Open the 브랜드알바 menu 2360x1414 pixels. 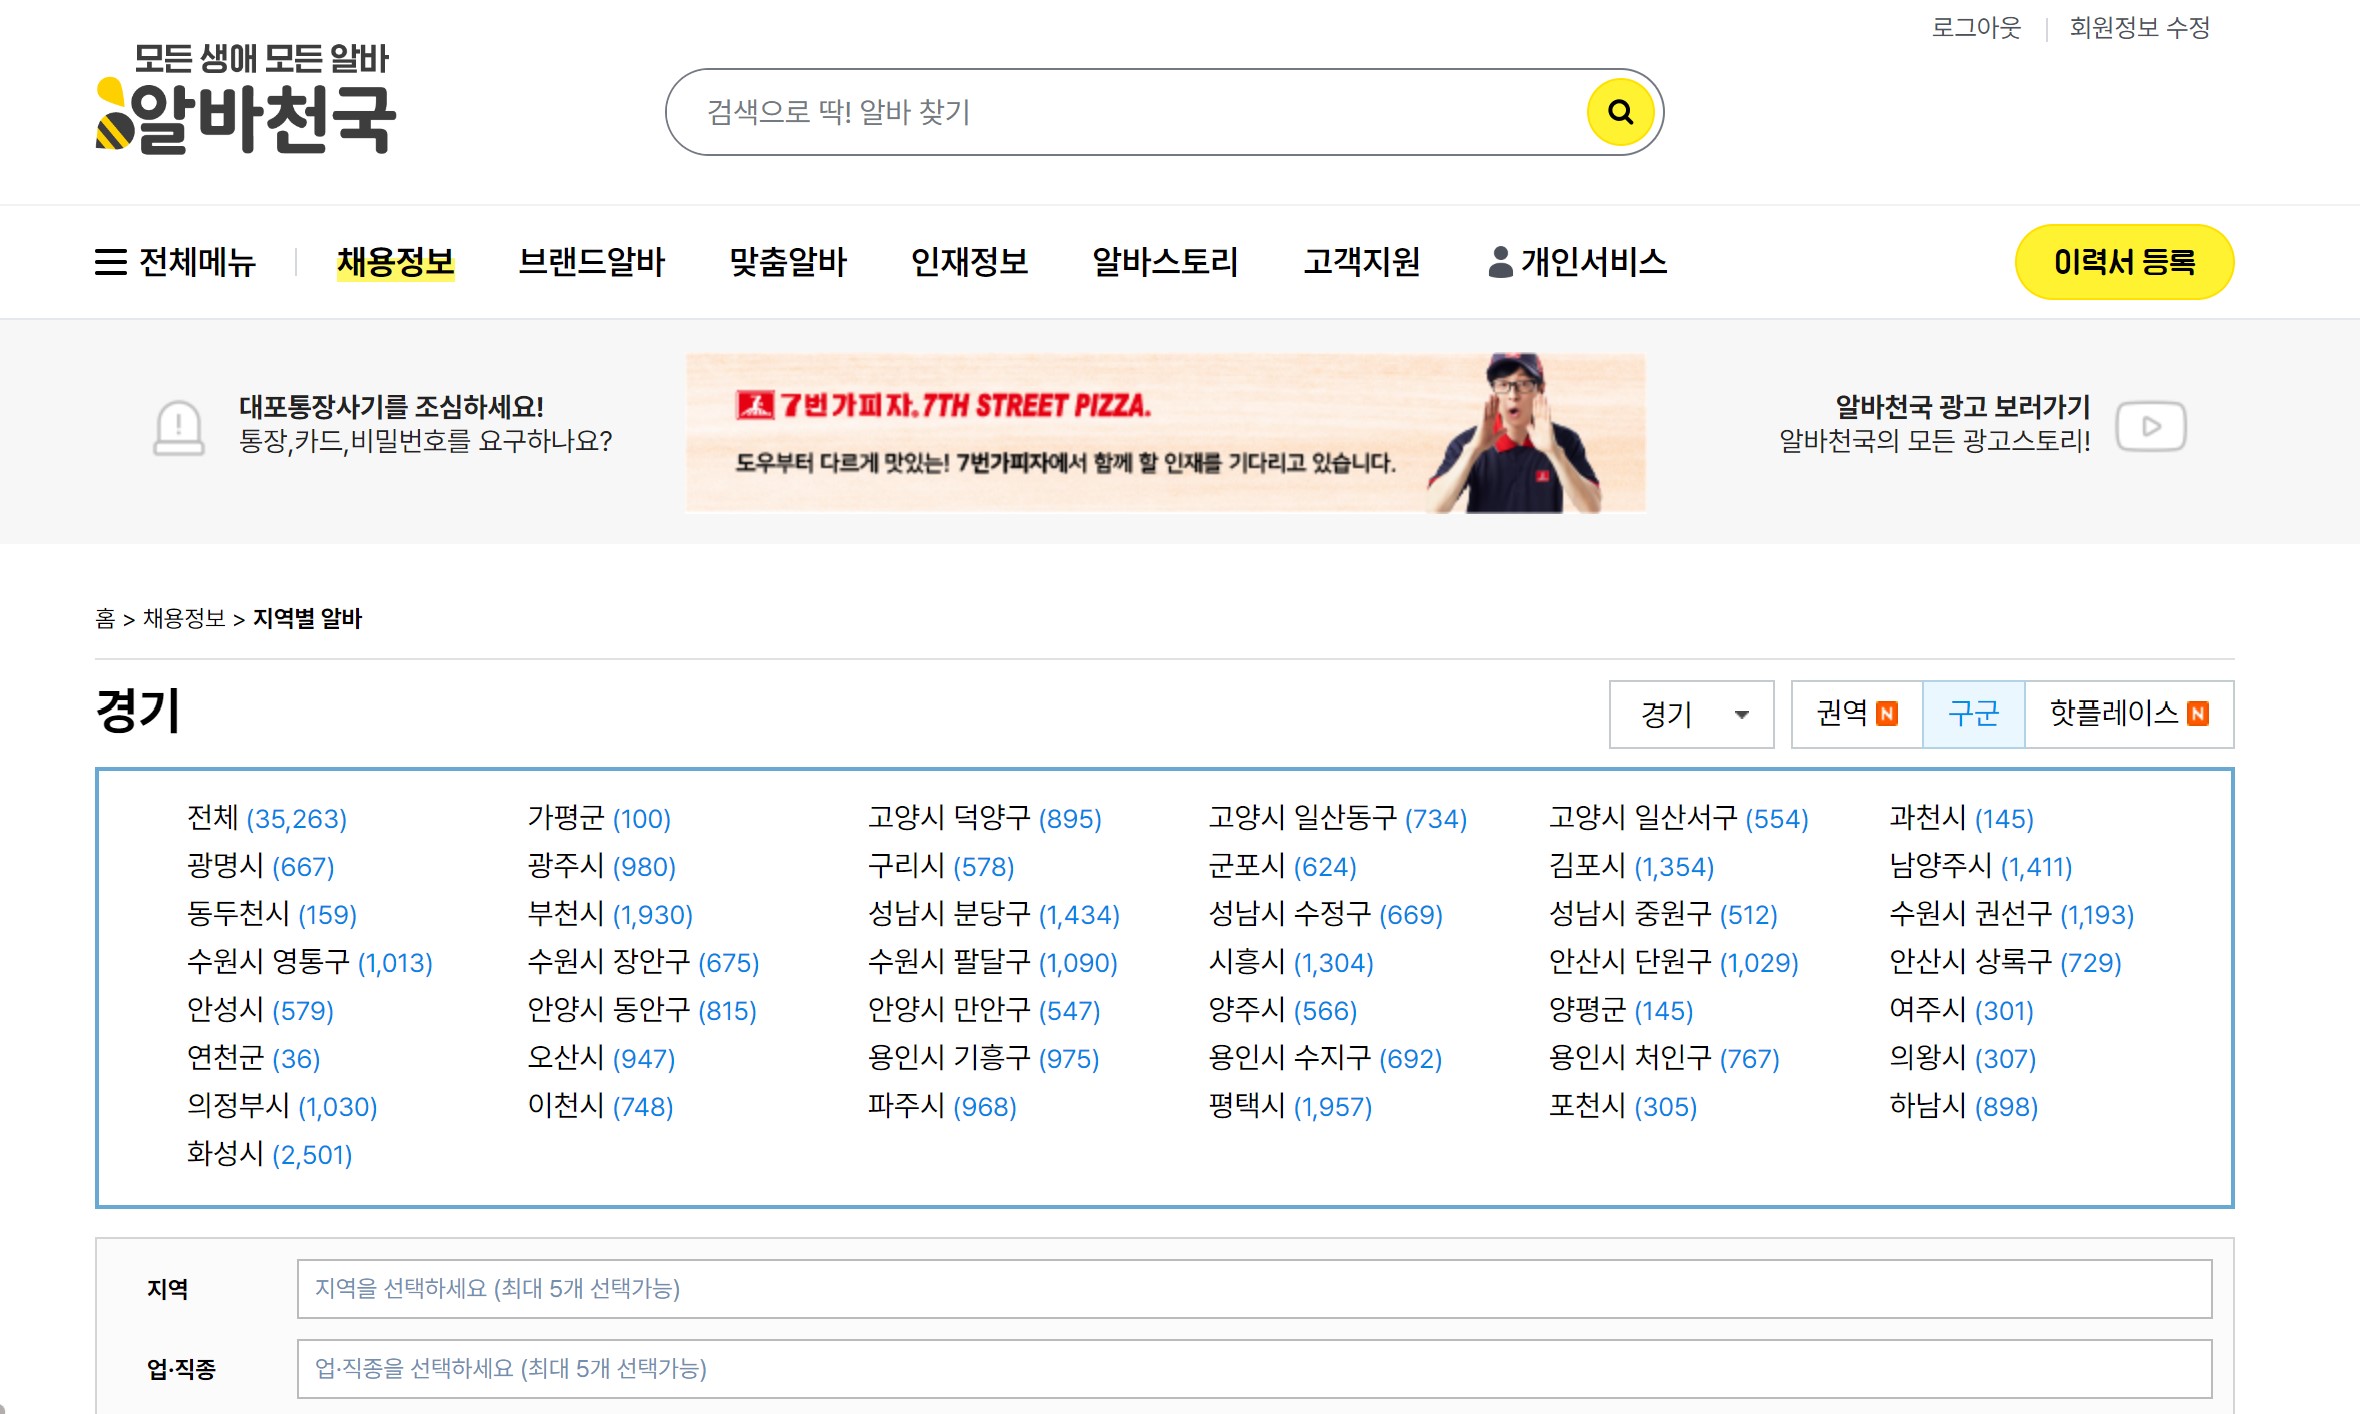(591, 262)
